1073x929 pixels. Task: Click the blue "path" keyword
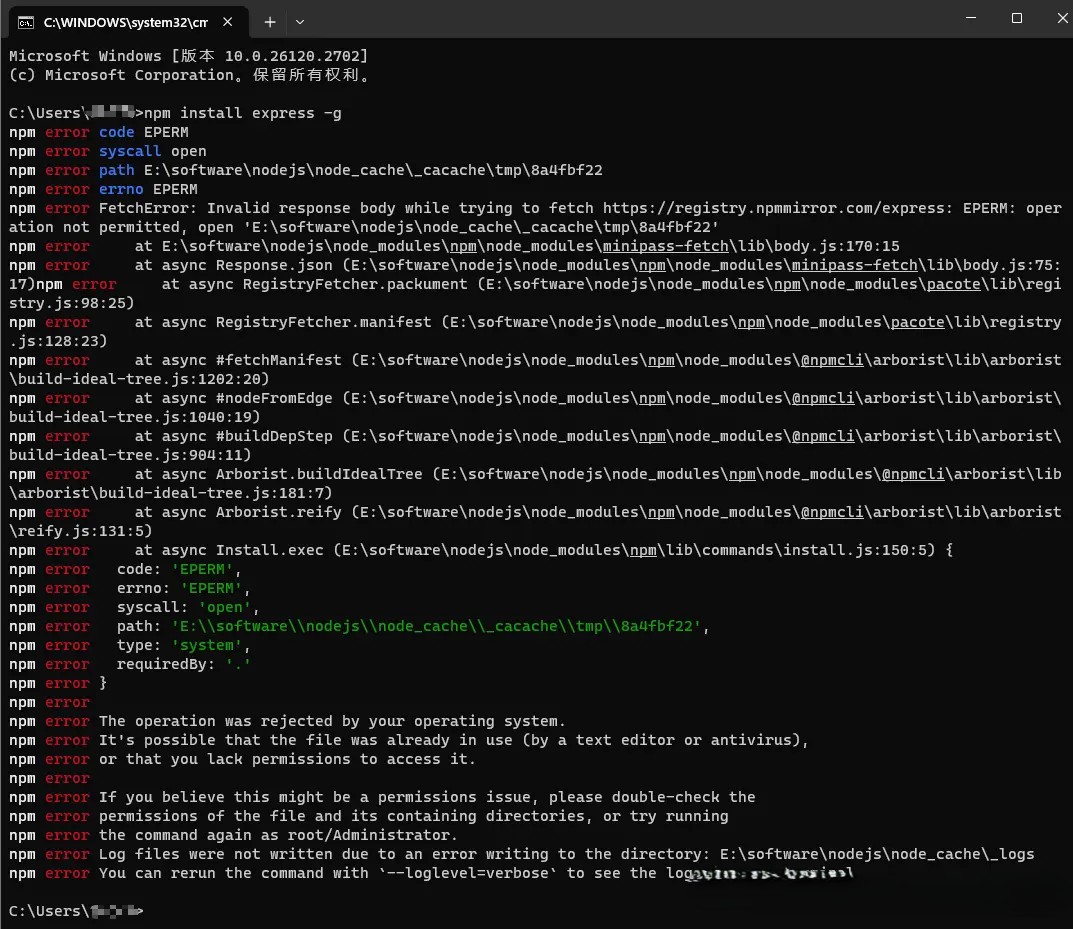pyautogui.click(x=116, y=170)
